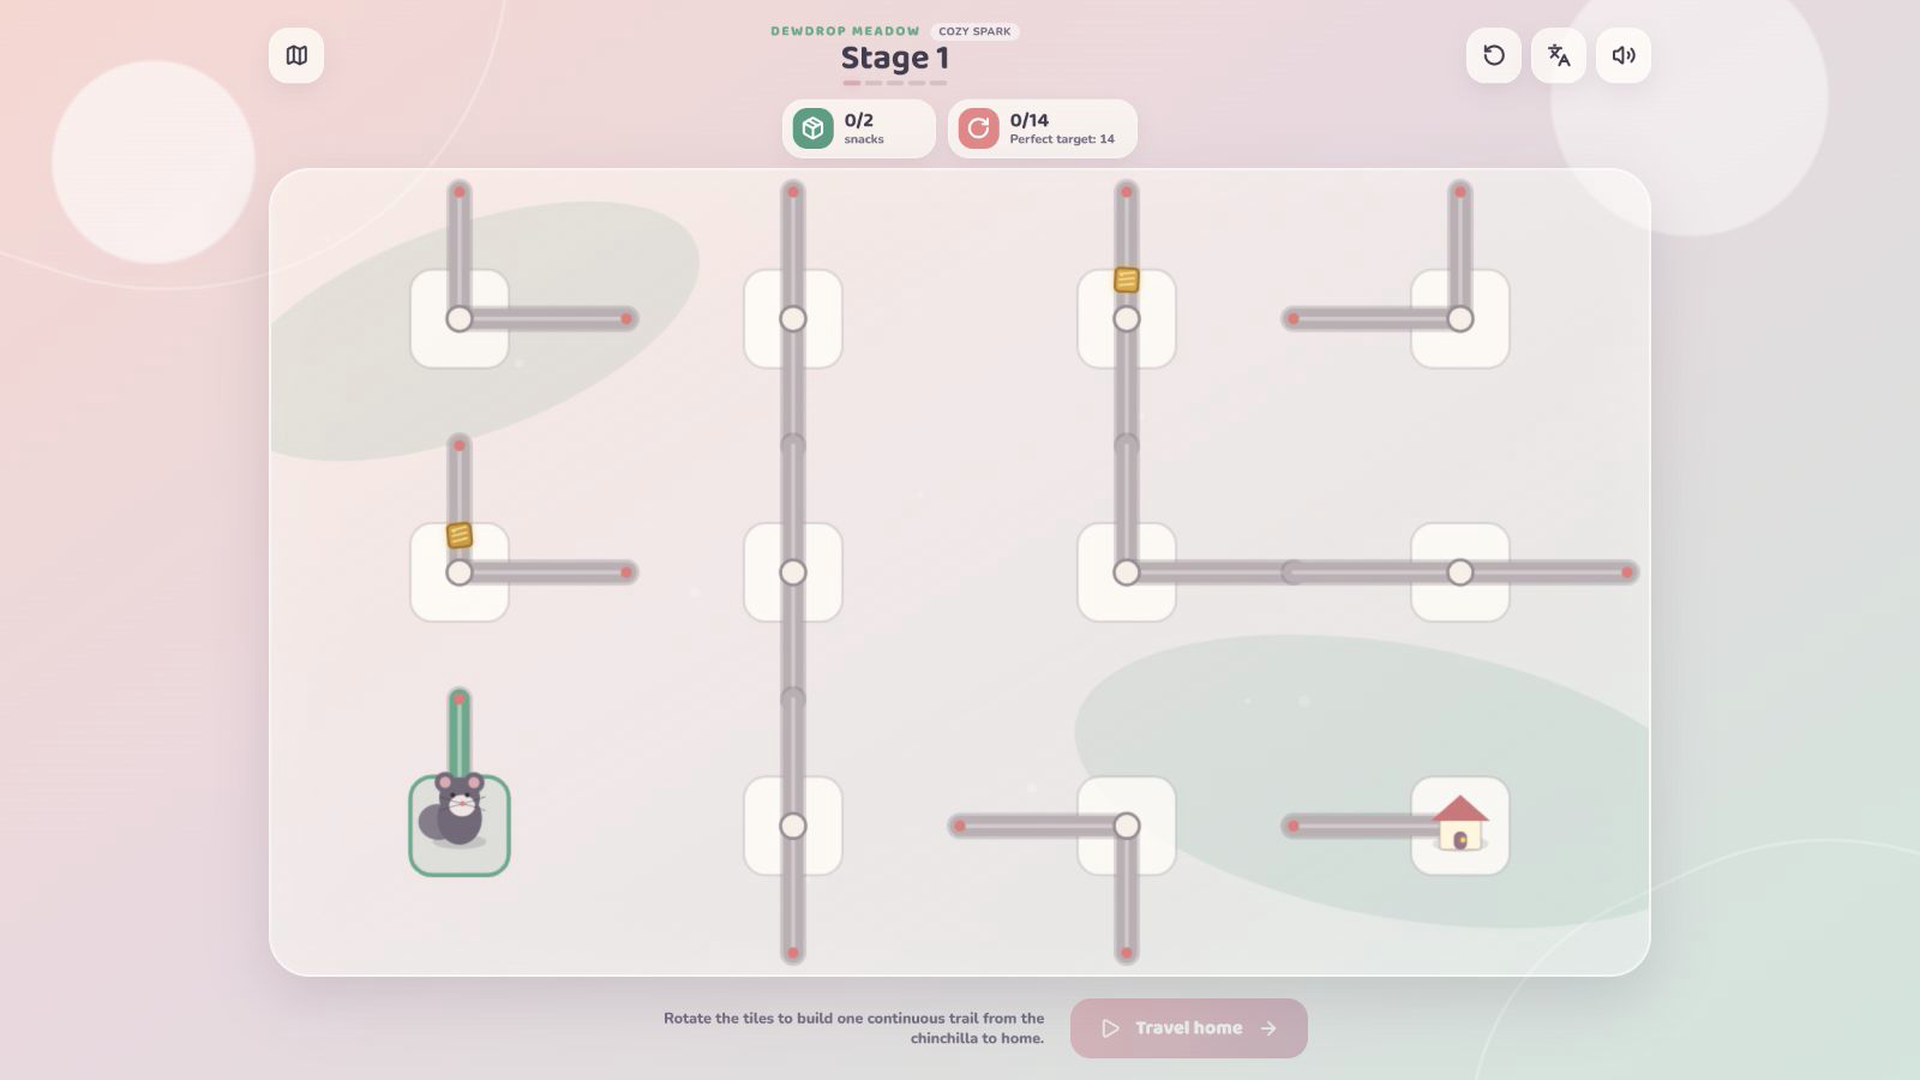Rotate the elbow tile left of the house
Viewport: 1920px width, 1080px height.
pos(1127,826)
